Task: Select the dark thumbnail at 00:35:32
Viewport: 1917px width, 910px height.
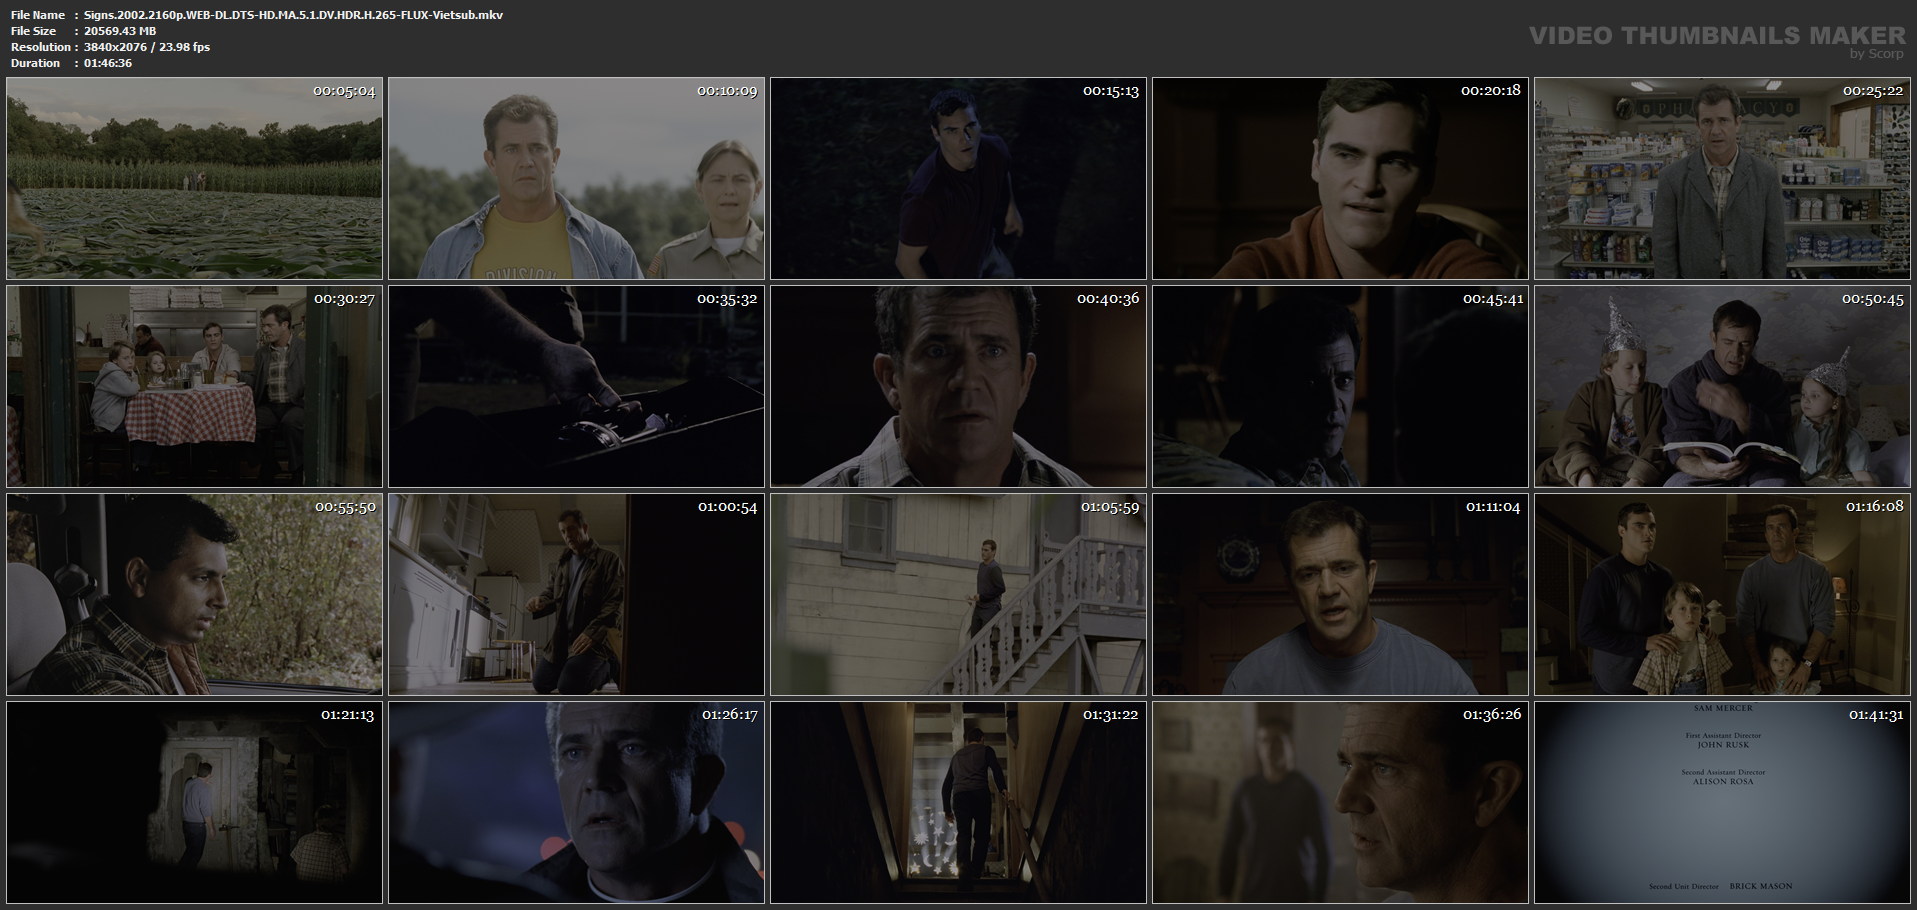Action: [576, 386]
